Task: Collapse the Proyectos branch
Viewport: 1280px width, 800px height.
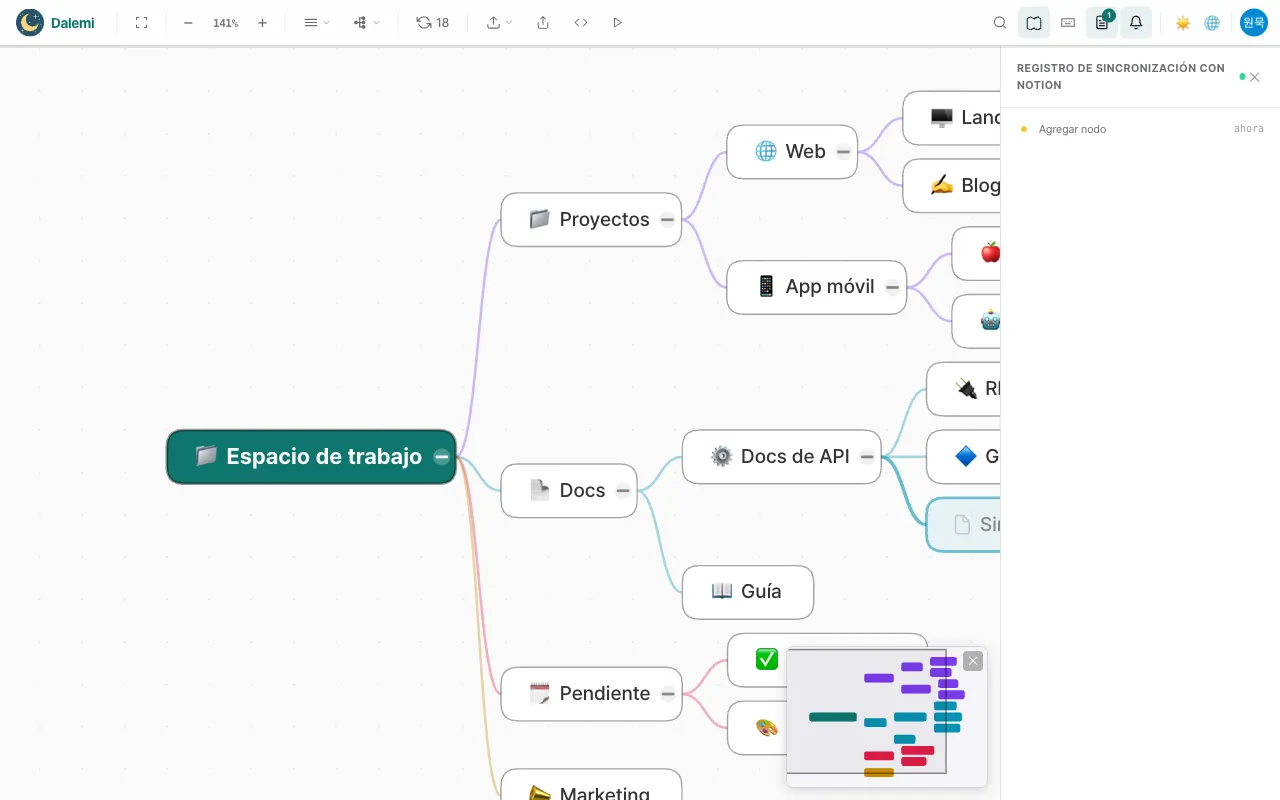Action: pyautogui.click(x=667, y=220)
